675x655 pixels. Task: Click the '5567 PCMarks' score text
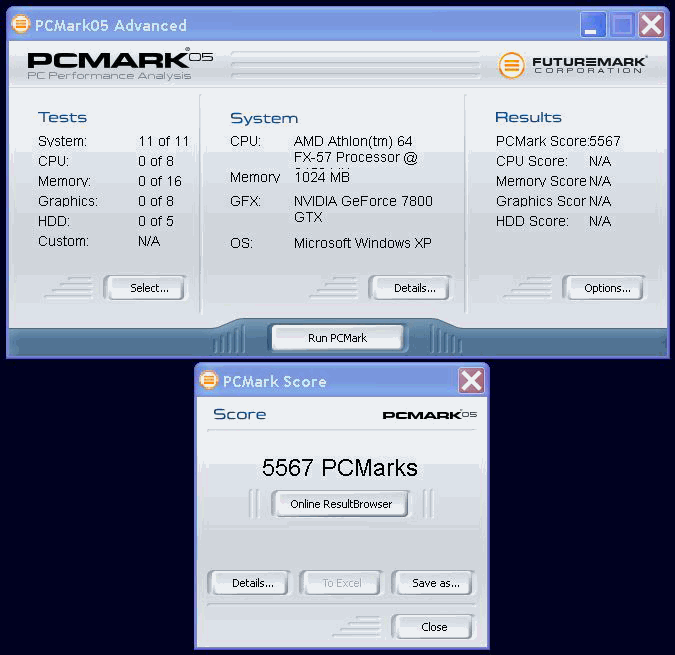tap(340, 467)
